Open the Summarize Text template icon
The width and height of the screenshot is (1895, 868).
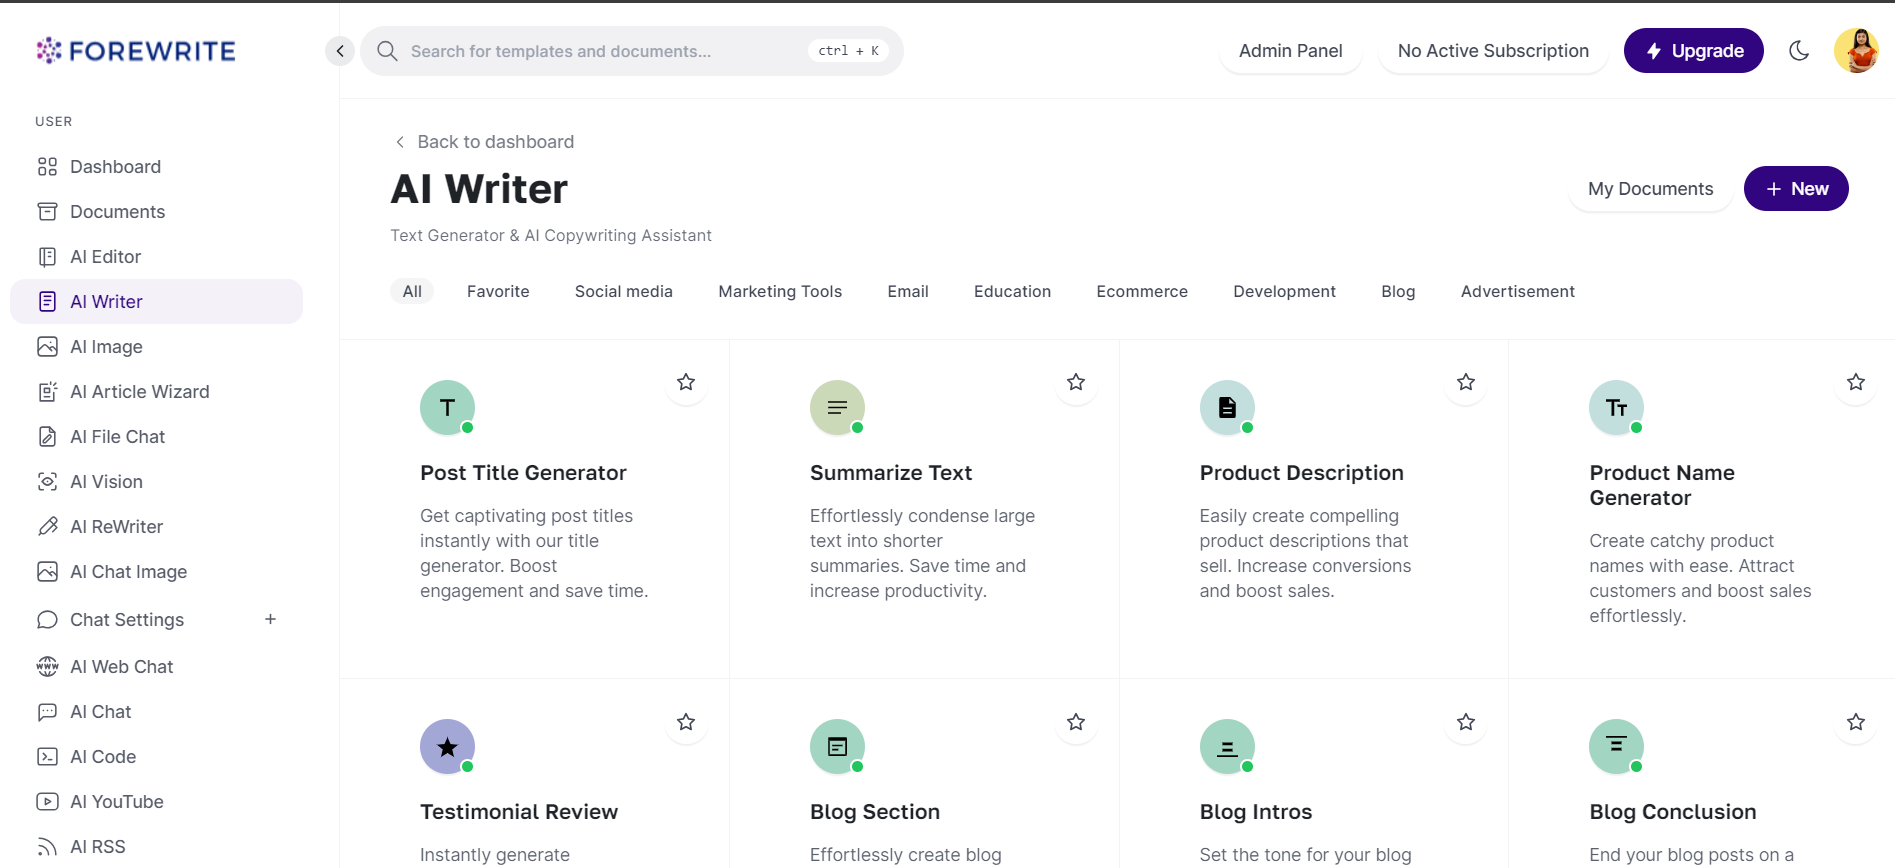[837, 407]
